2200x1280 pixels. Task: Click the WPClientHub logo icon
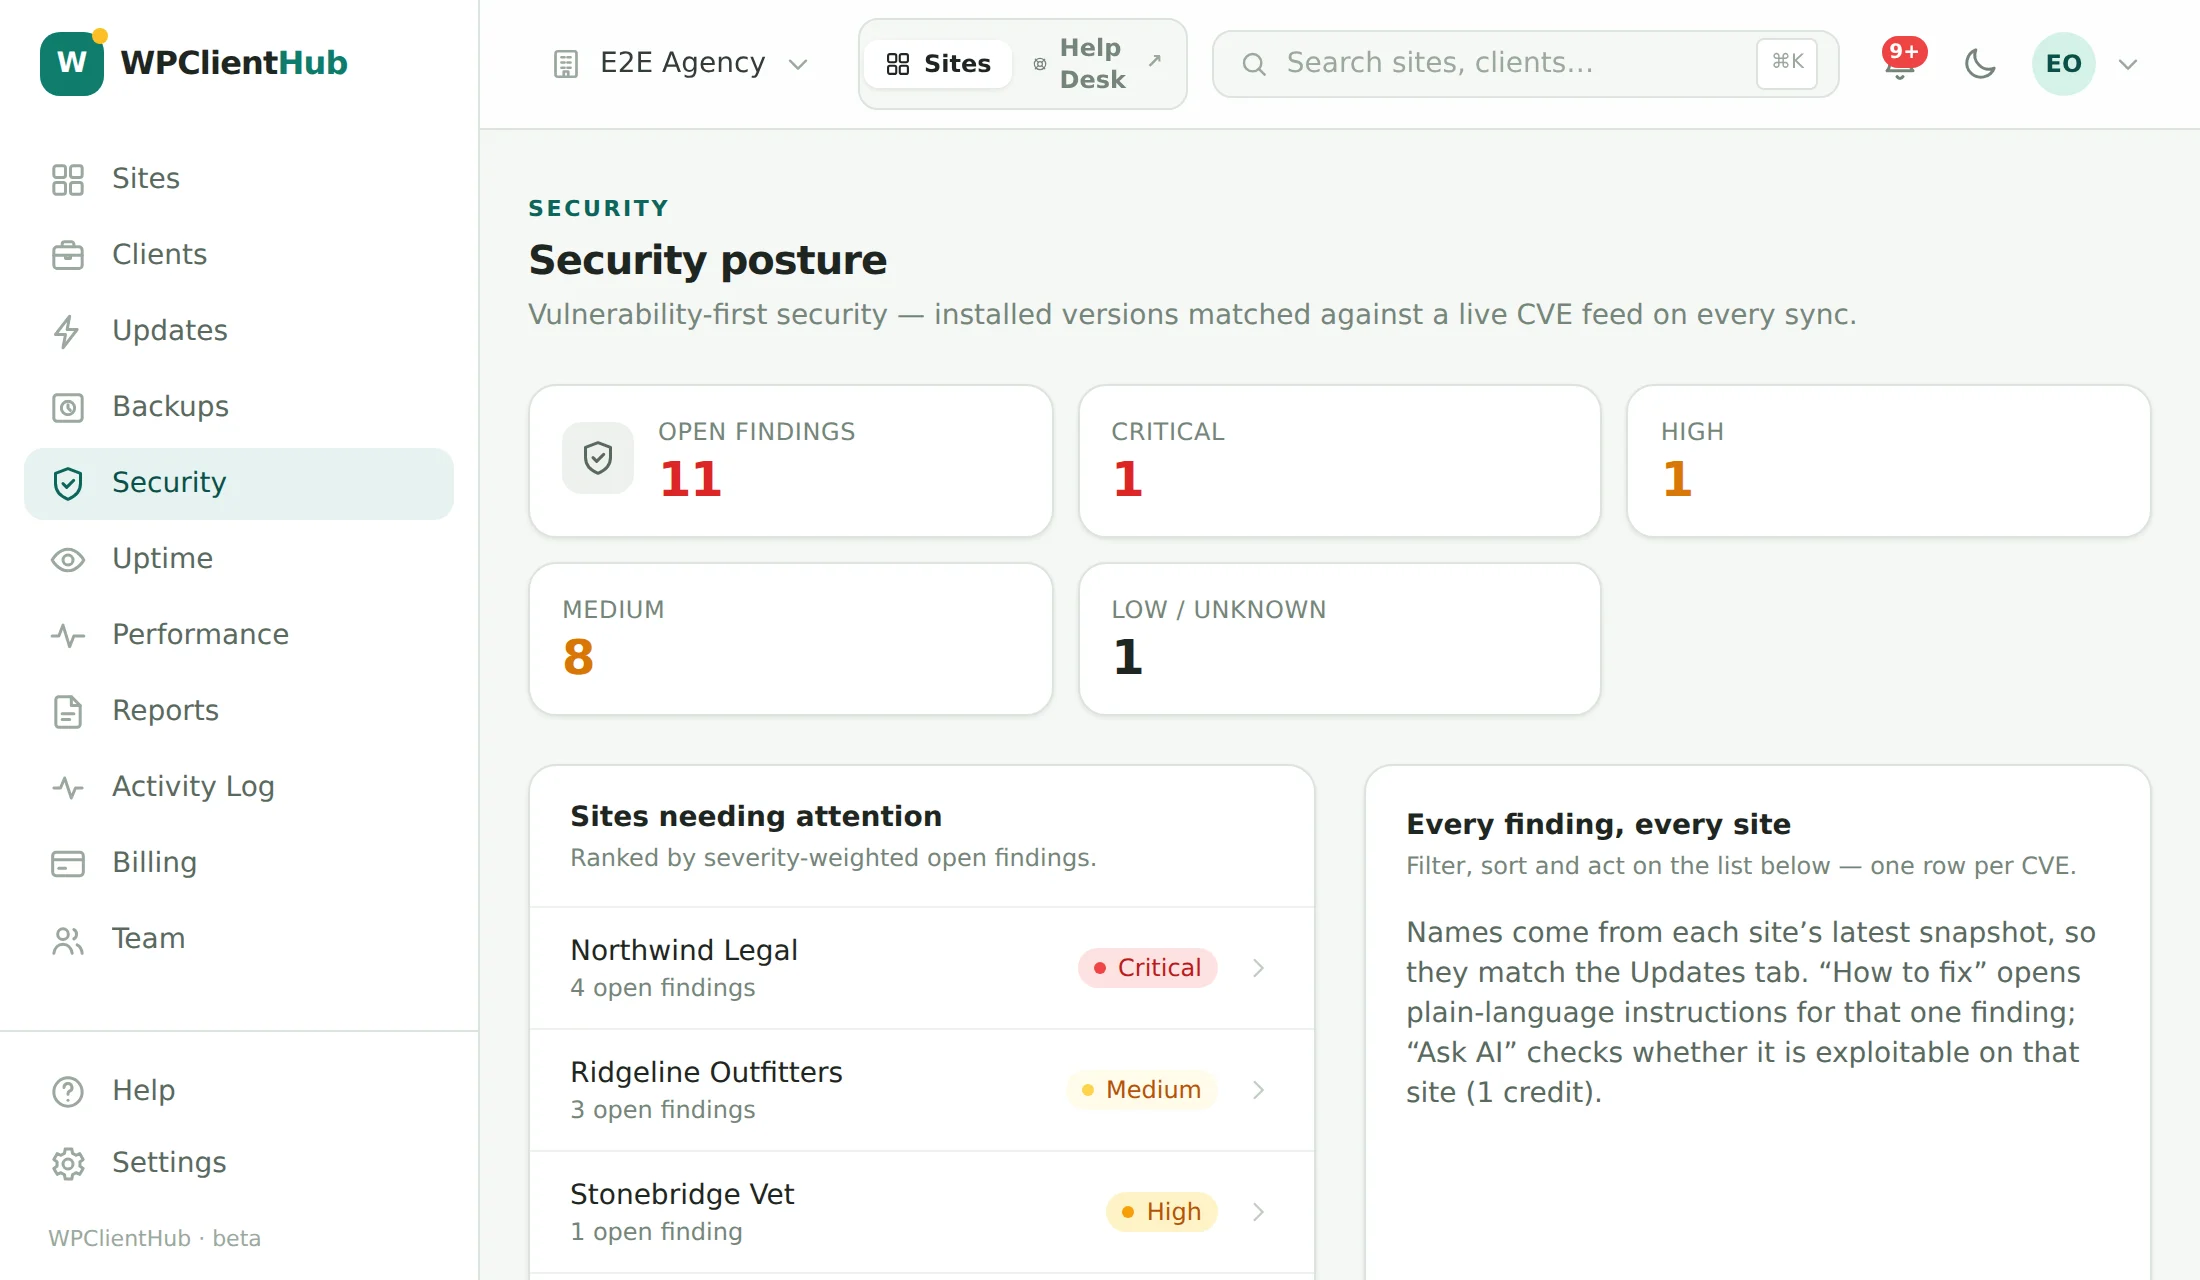click(72, 63)
